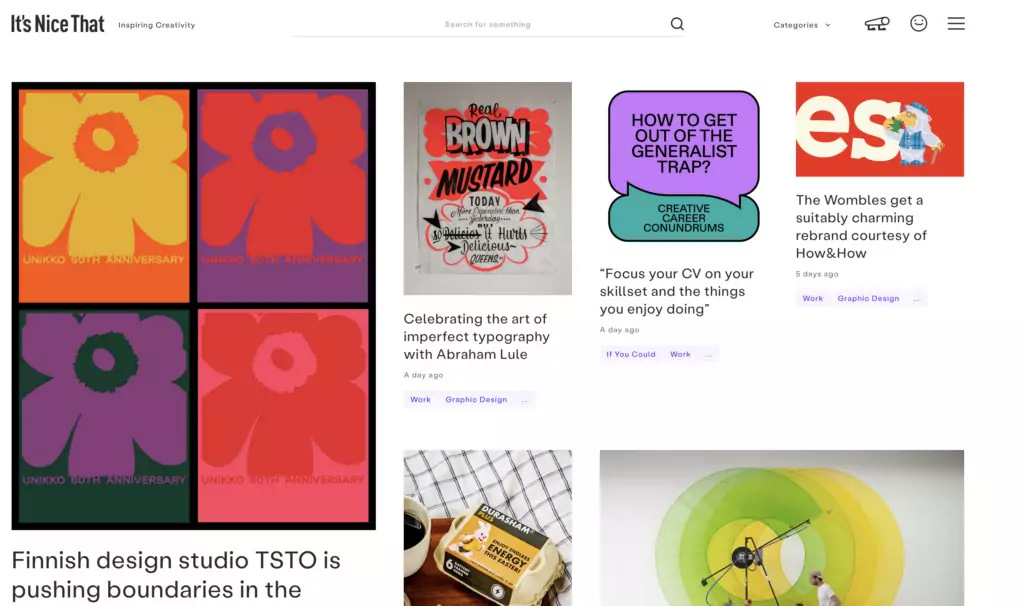The height and width of the screenshot is (606, 1024).
Task: Click the telescope icon in header
Action: click(x=876, y=24)
